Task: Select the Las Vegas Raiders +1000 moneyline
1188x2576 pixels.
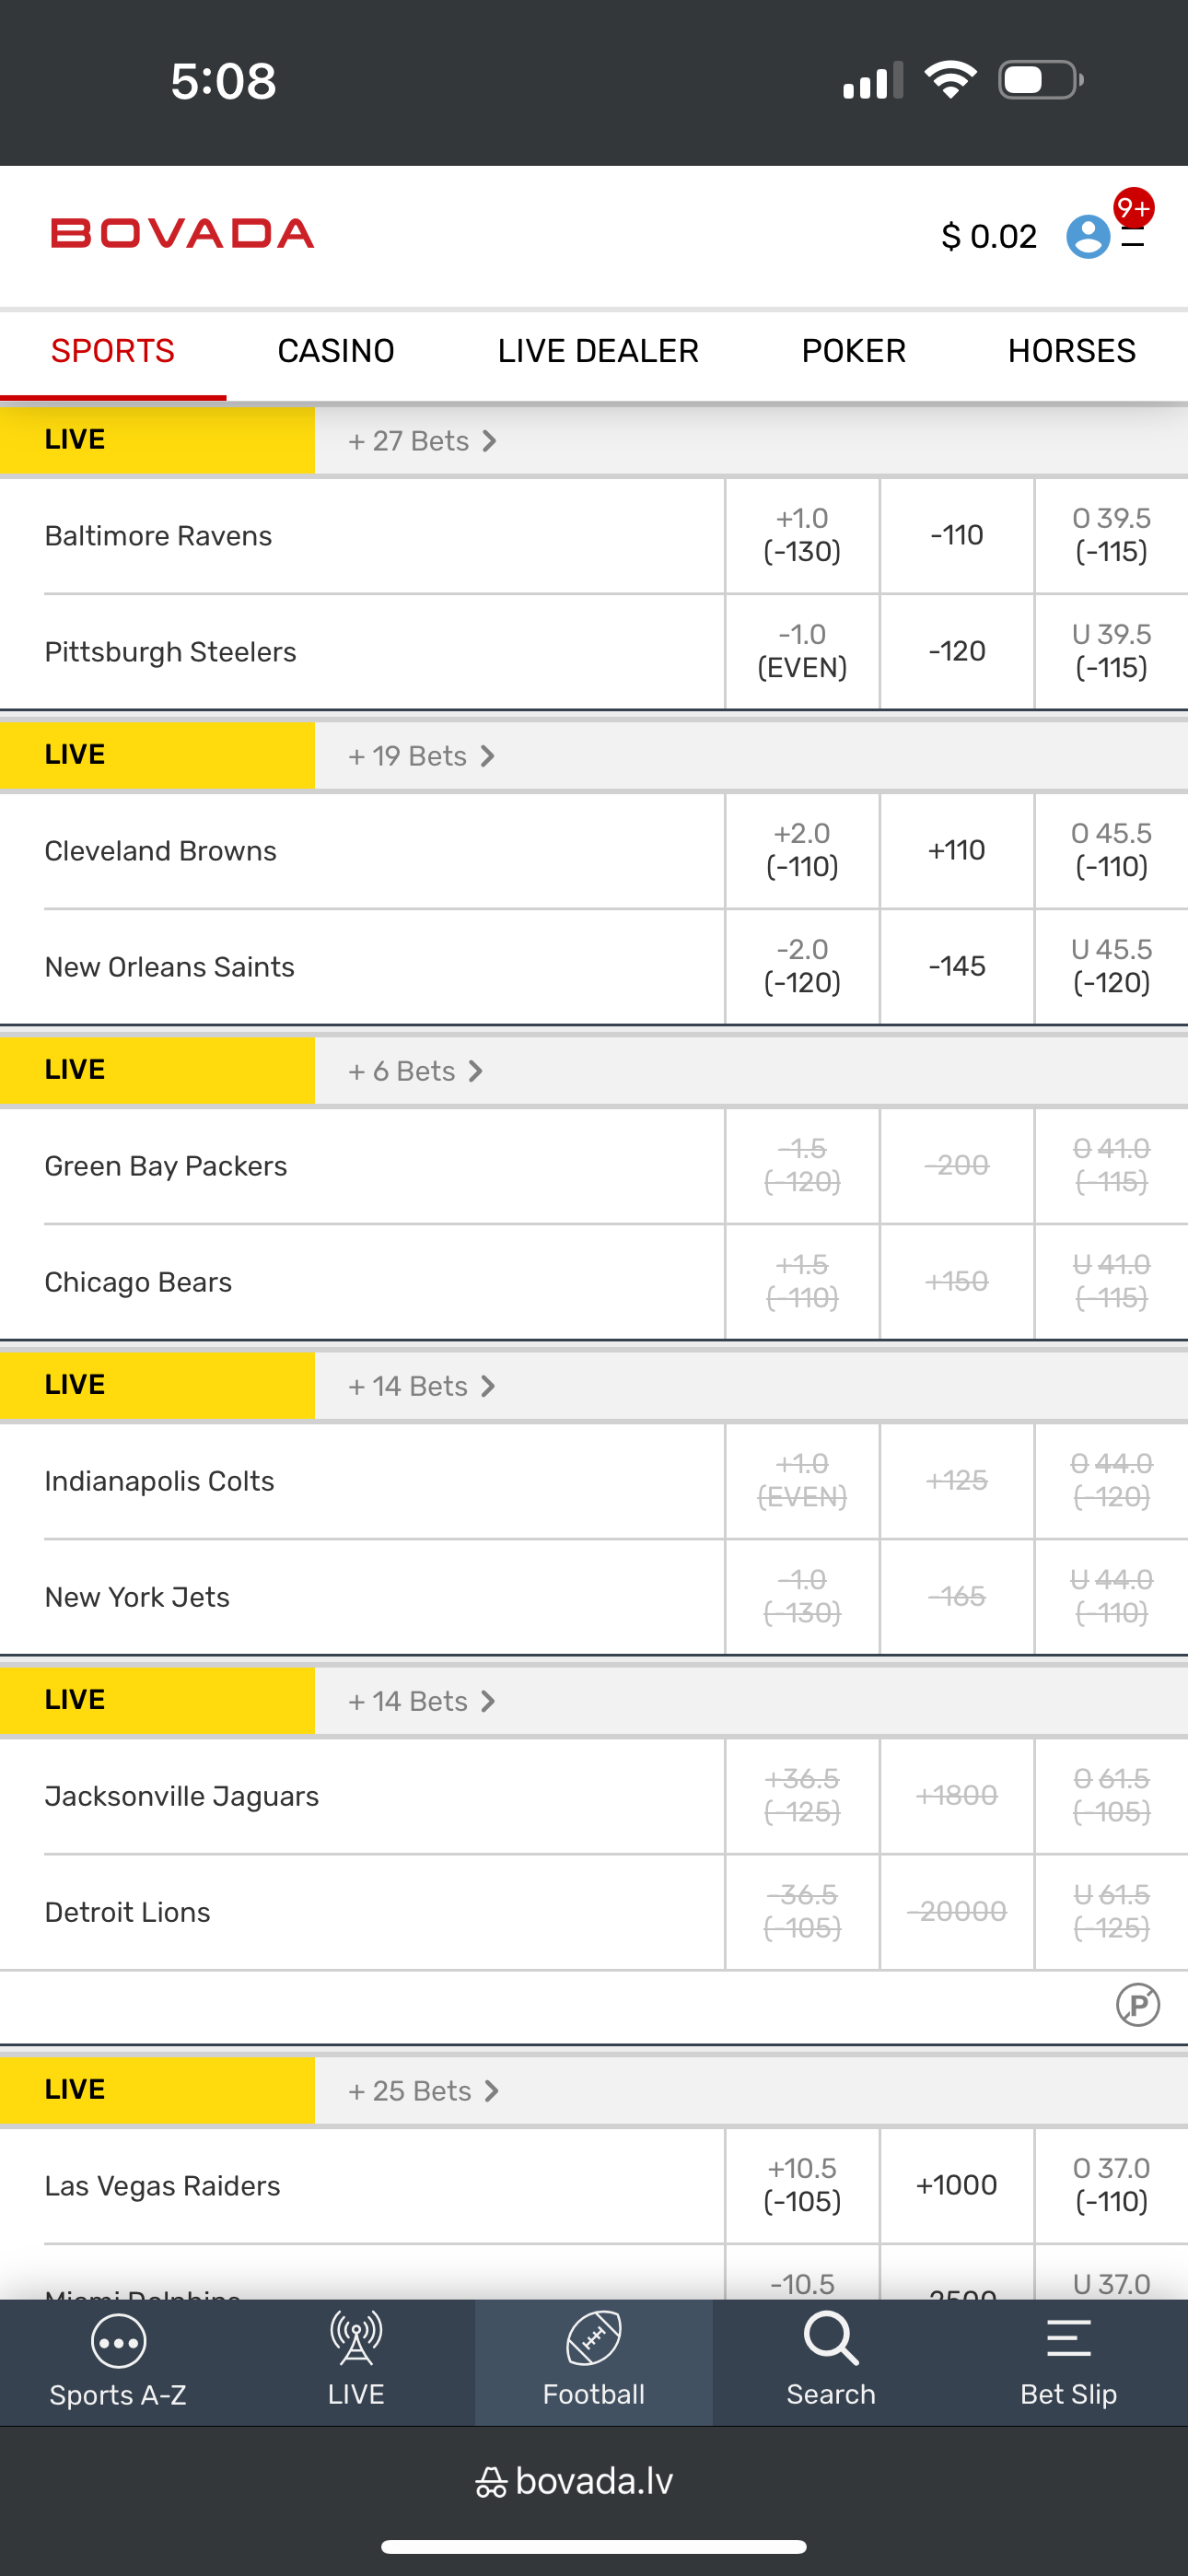Action: coord(957,2185)
